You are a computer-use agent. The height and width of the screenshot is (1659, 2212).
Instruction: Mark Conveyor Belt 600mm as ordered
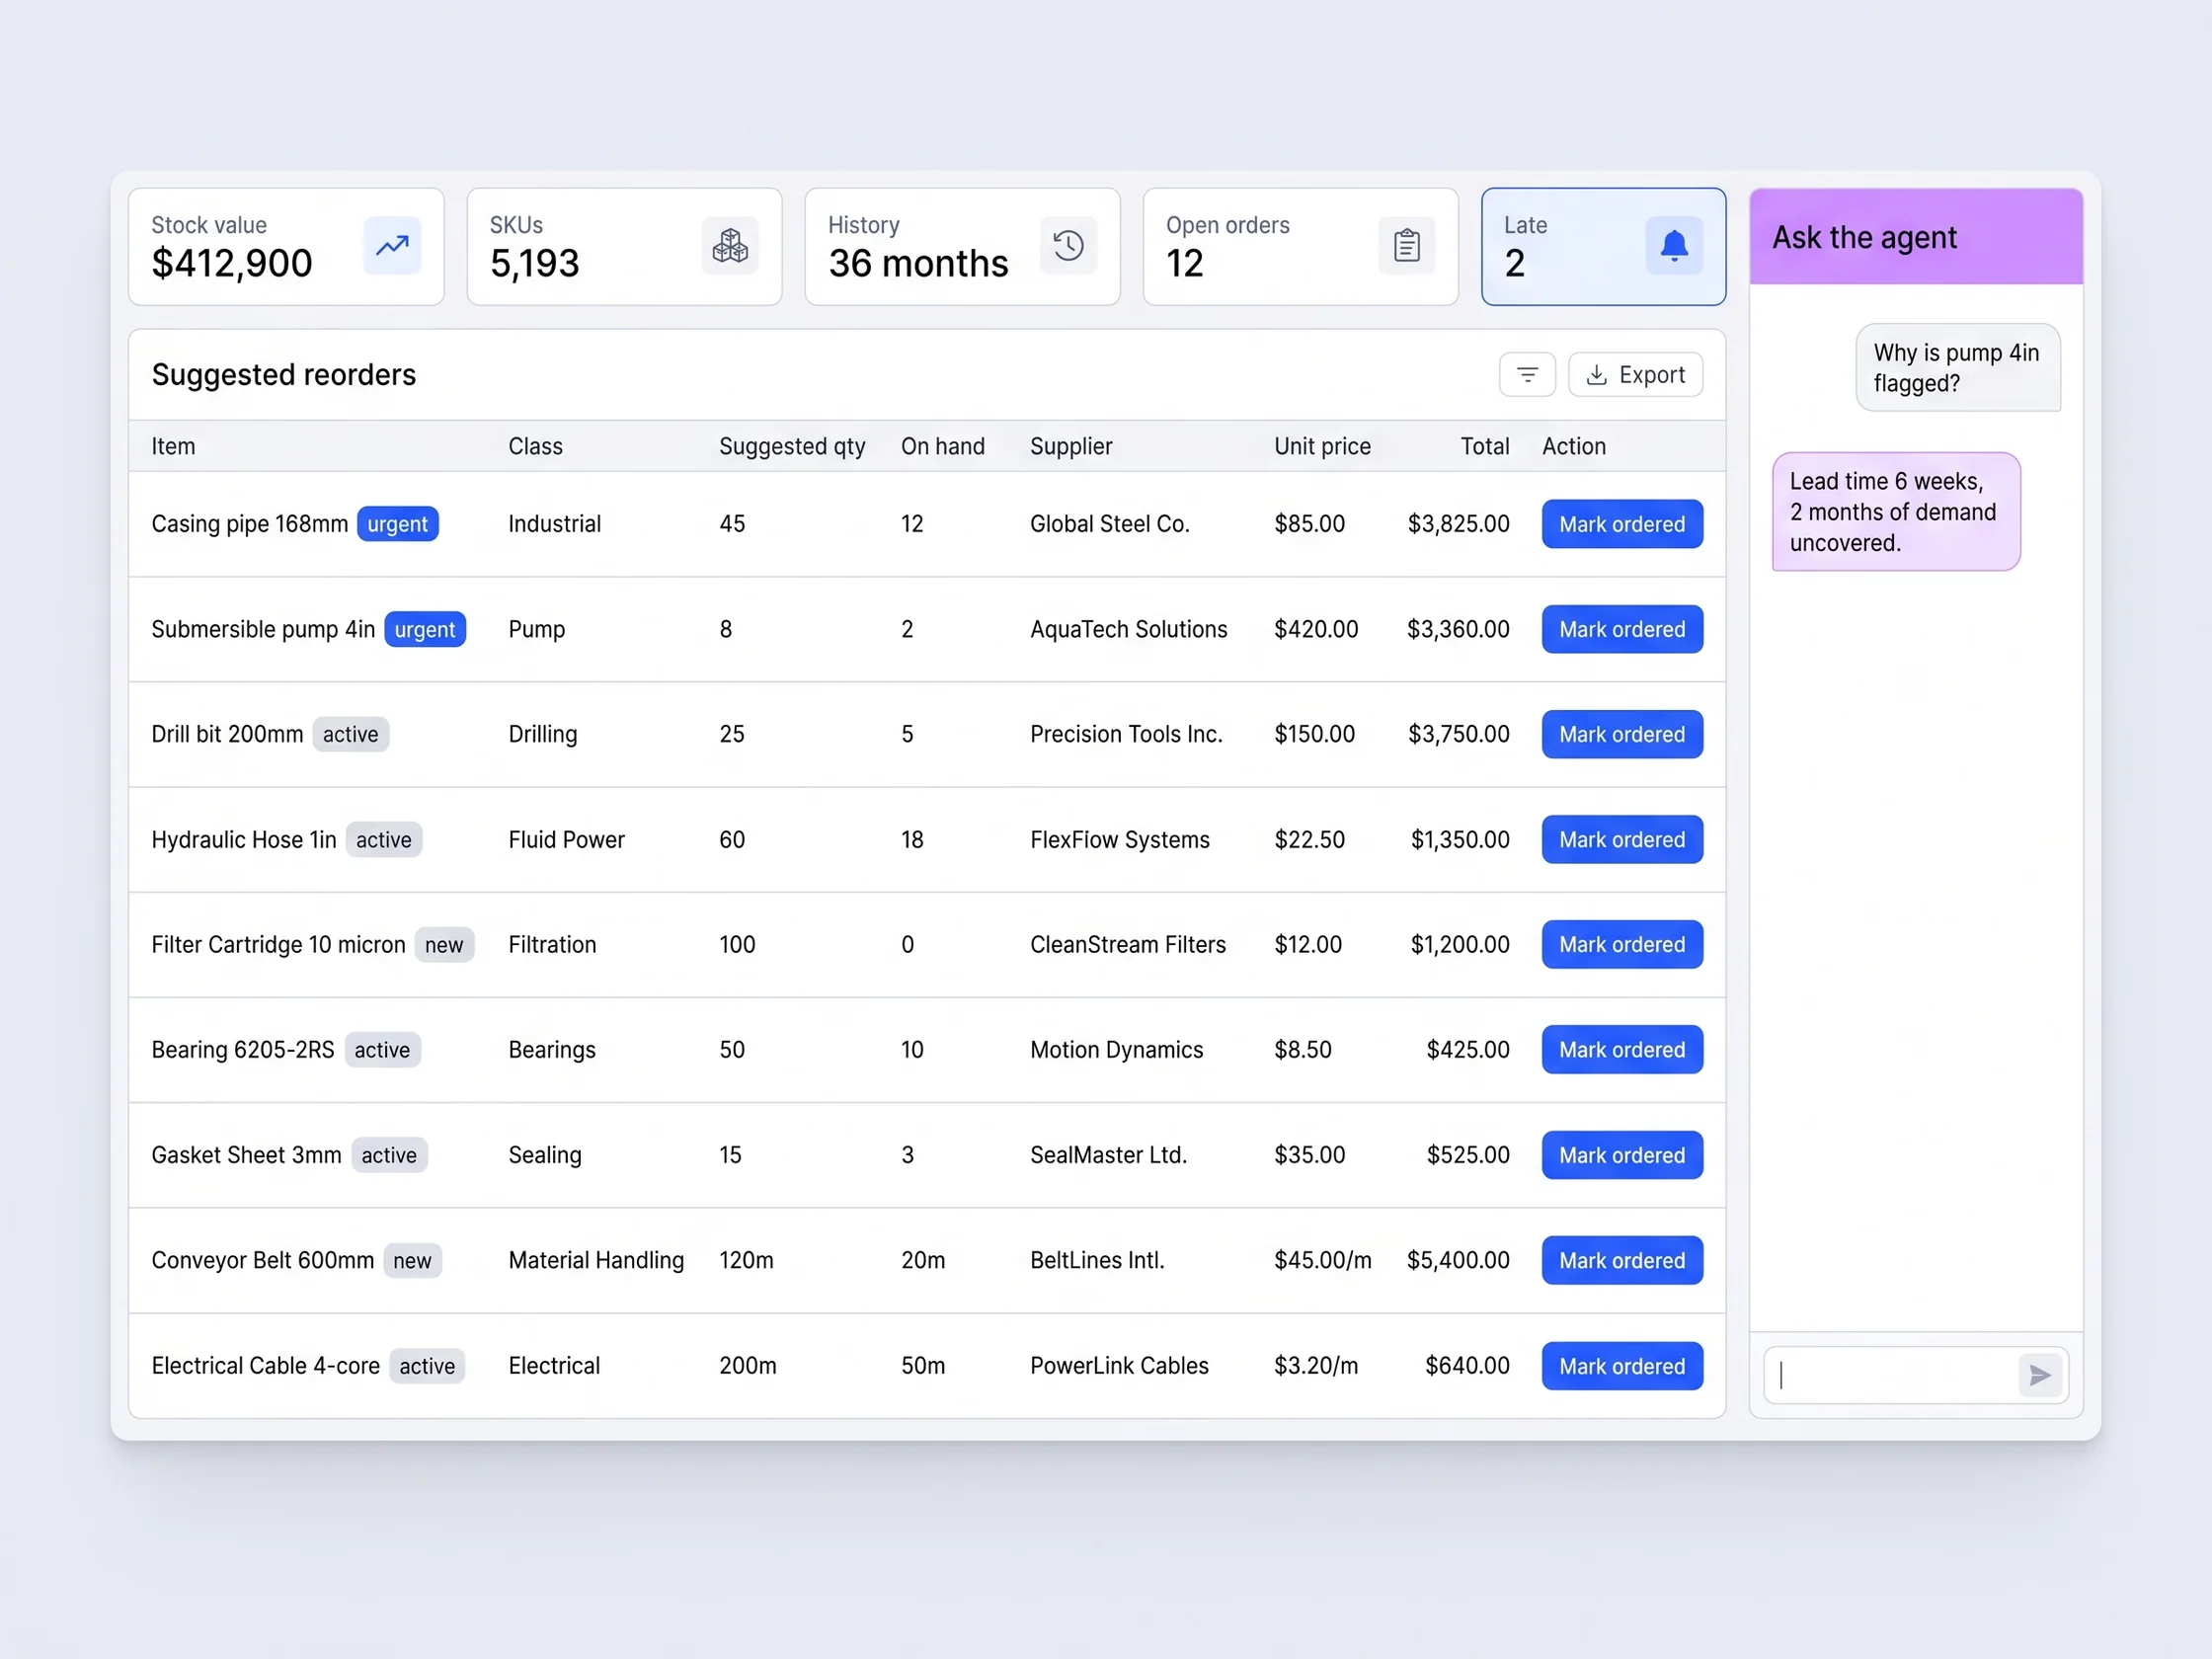click(1622, 1260)
